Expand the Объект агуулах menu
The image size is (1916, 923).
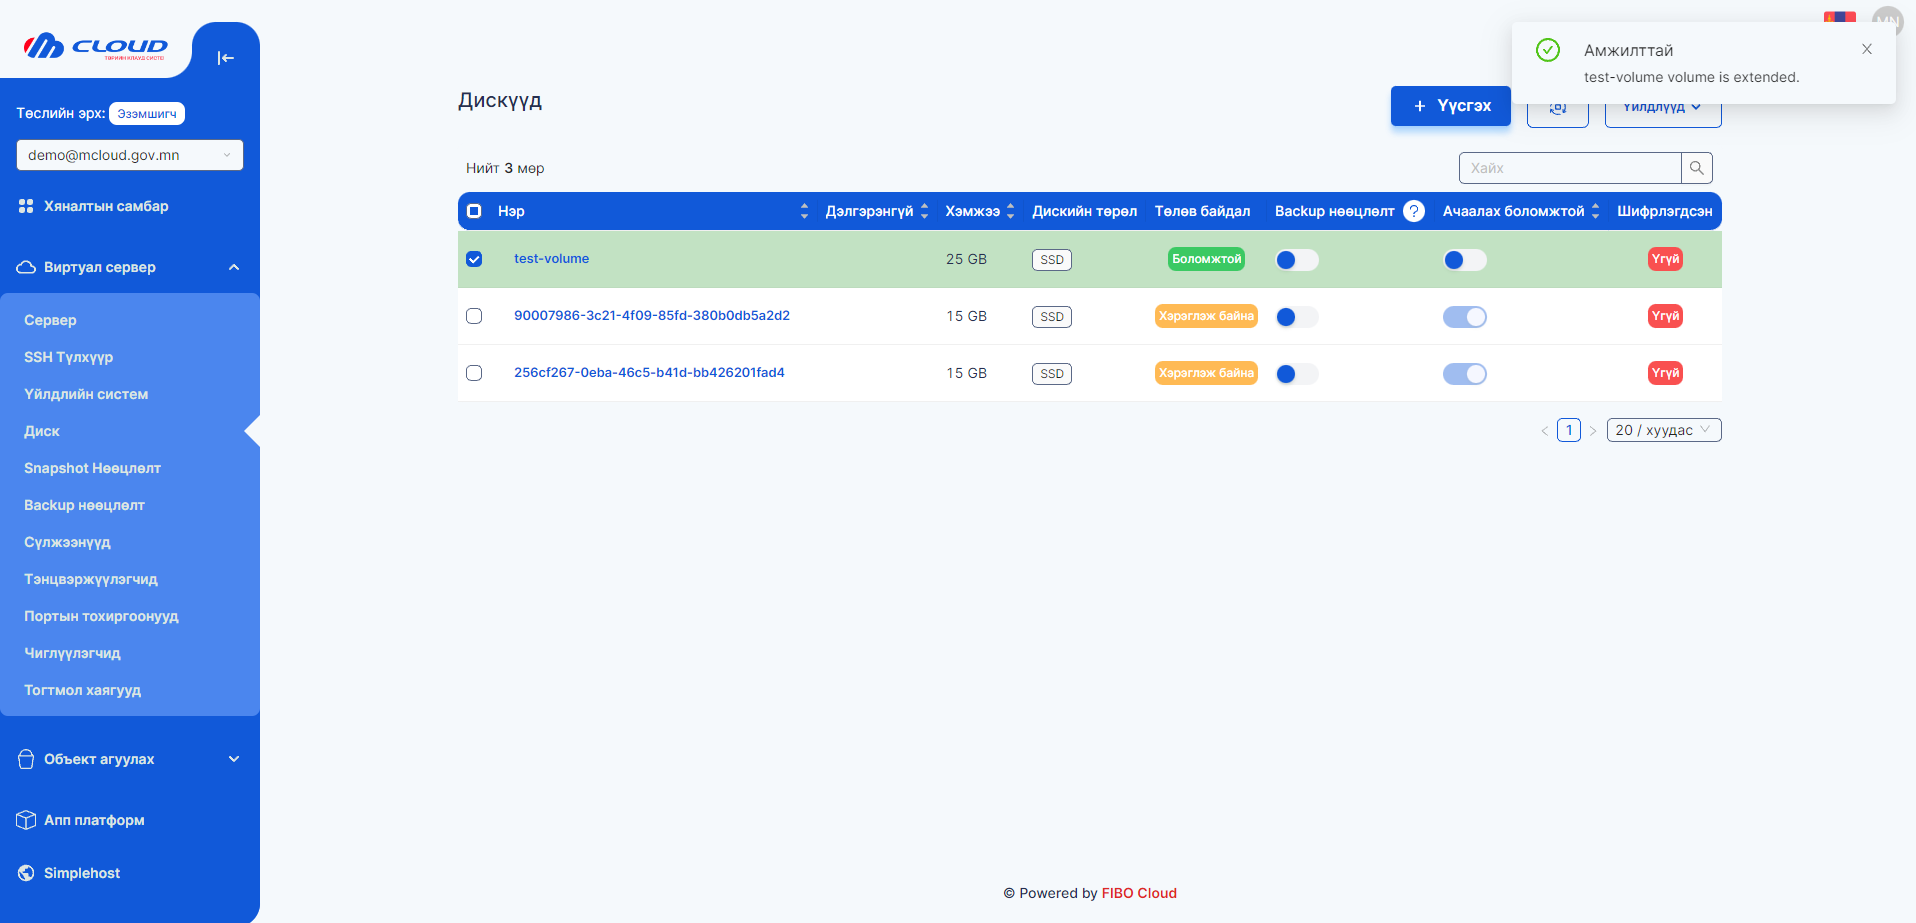129,759
